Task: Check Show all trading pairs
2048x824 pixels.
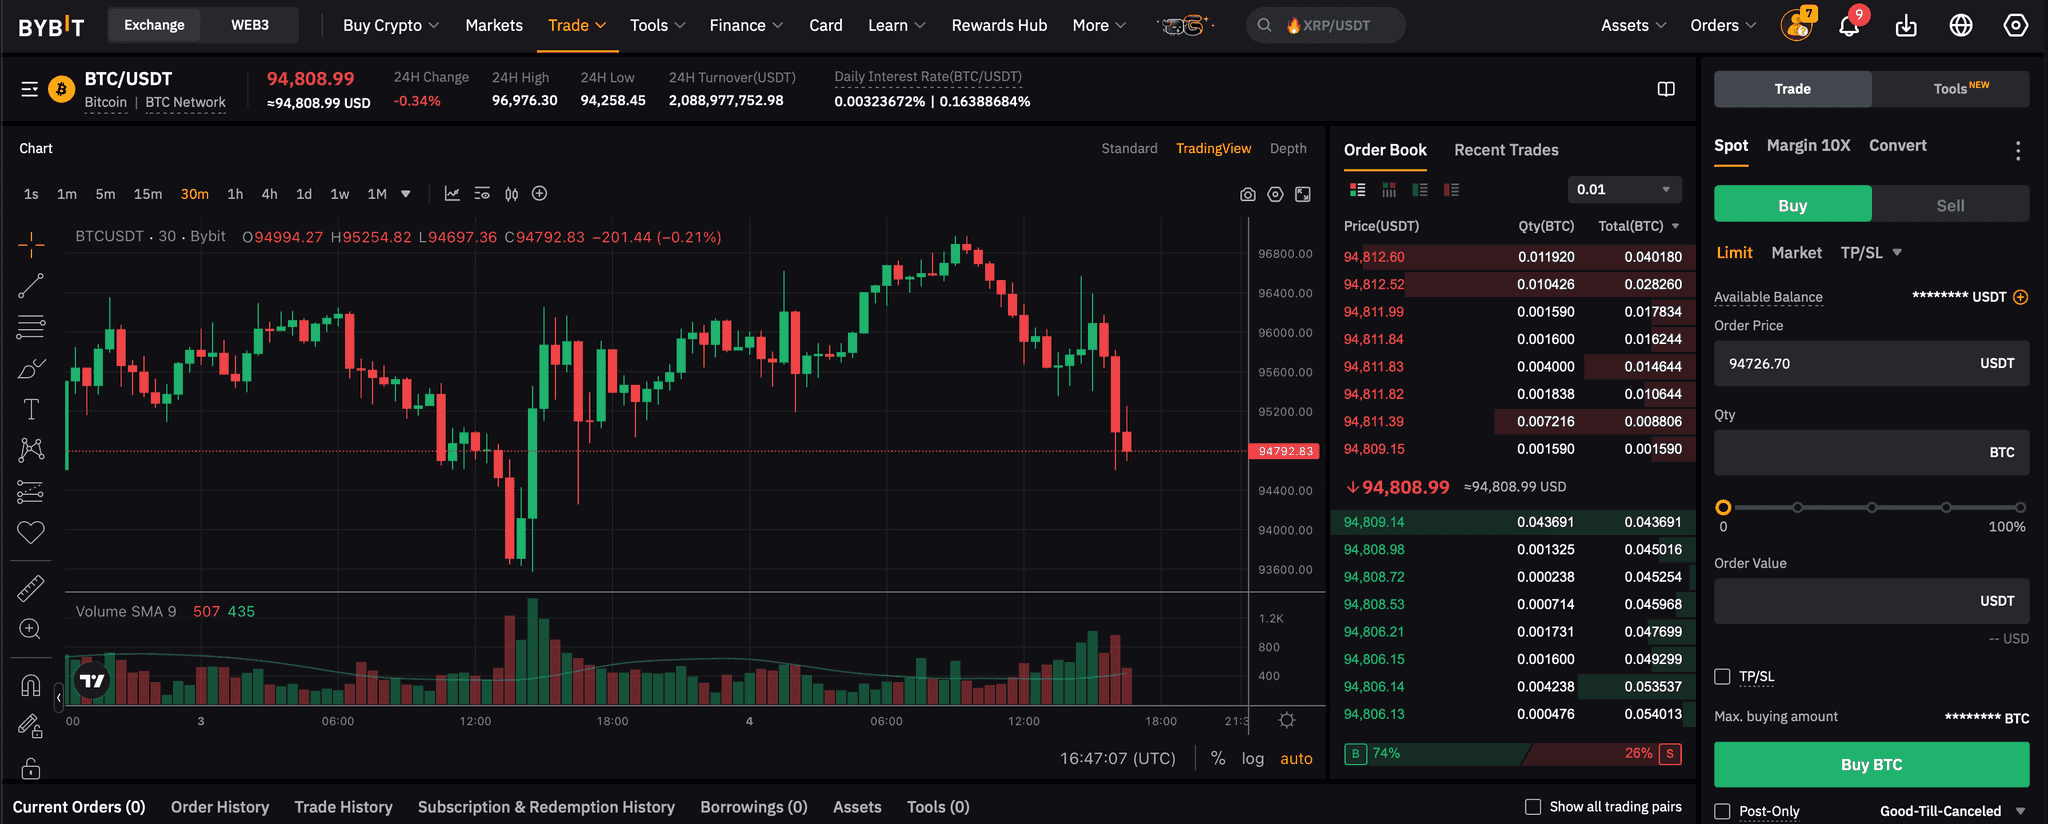Action: click(1533, 807)
